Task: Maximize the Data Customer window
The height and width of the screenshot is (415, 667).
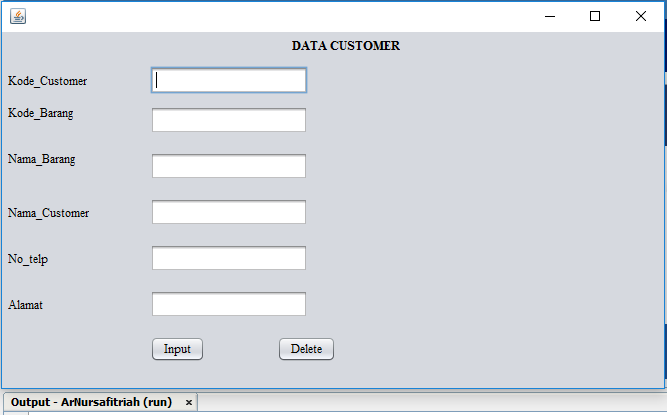Action: [595, 16]
